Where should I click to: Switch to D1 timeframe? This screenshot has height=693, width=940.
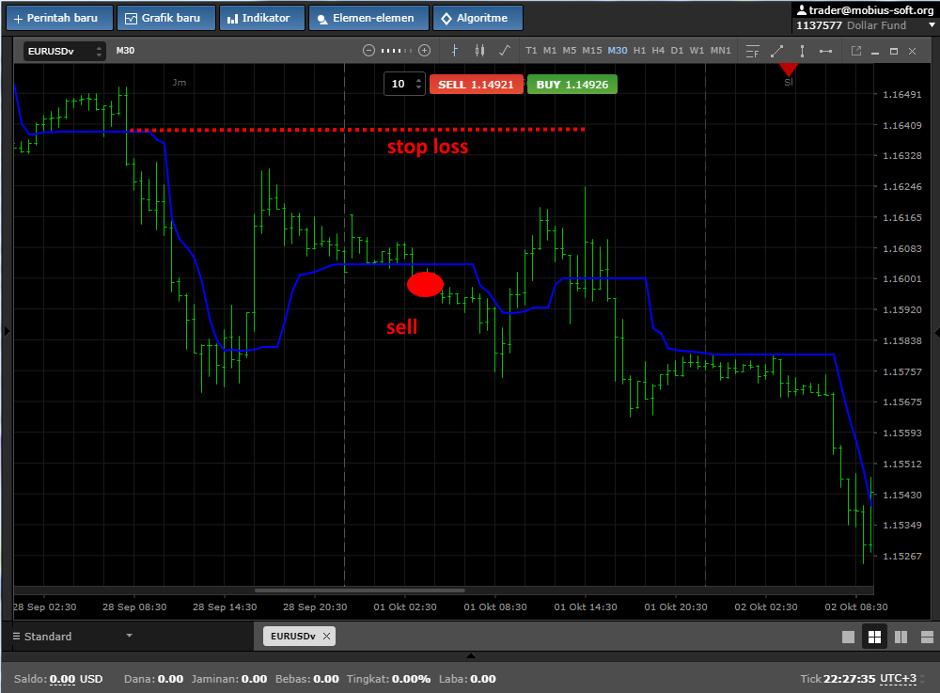coord(677,51)
